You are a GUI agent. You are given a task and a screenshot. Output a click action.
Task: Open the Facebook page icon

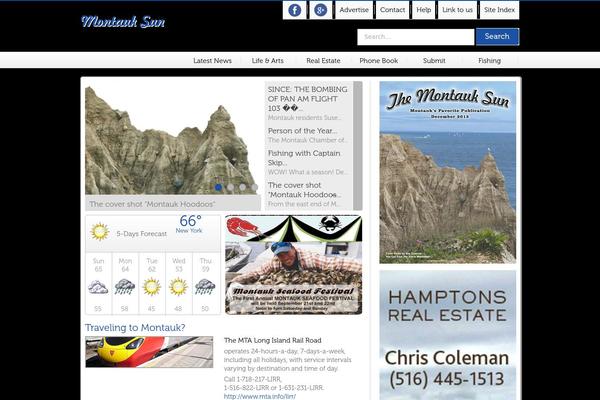click(294, 10)
